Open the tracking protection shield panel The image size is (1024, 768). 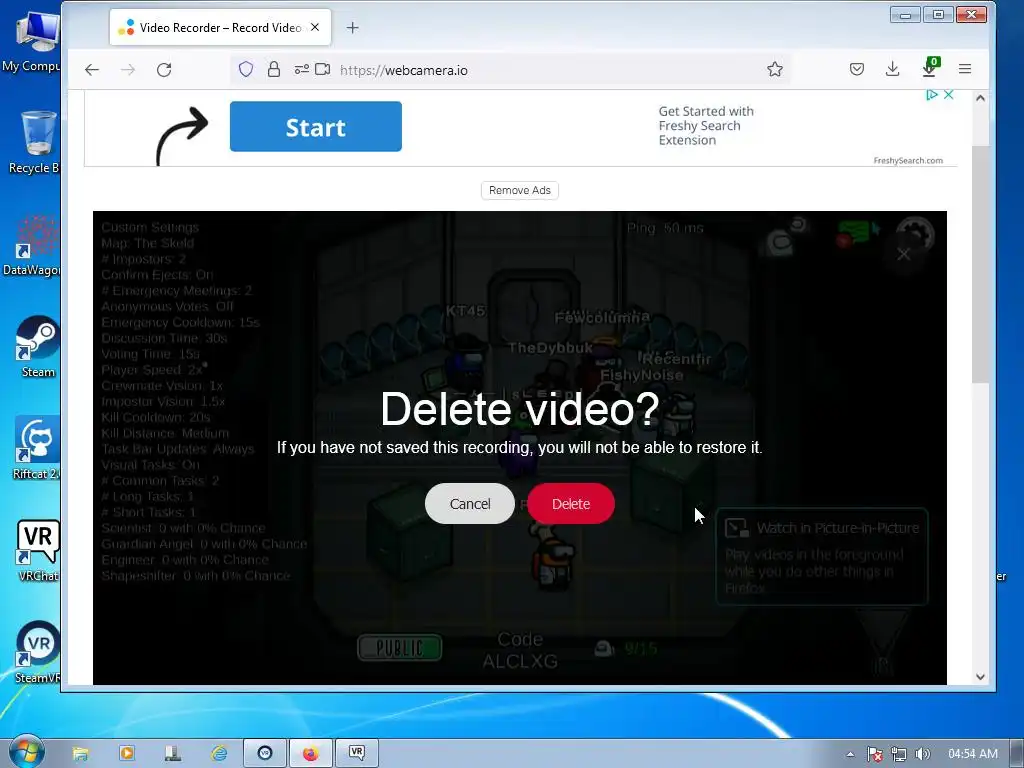tap(246, 69)
